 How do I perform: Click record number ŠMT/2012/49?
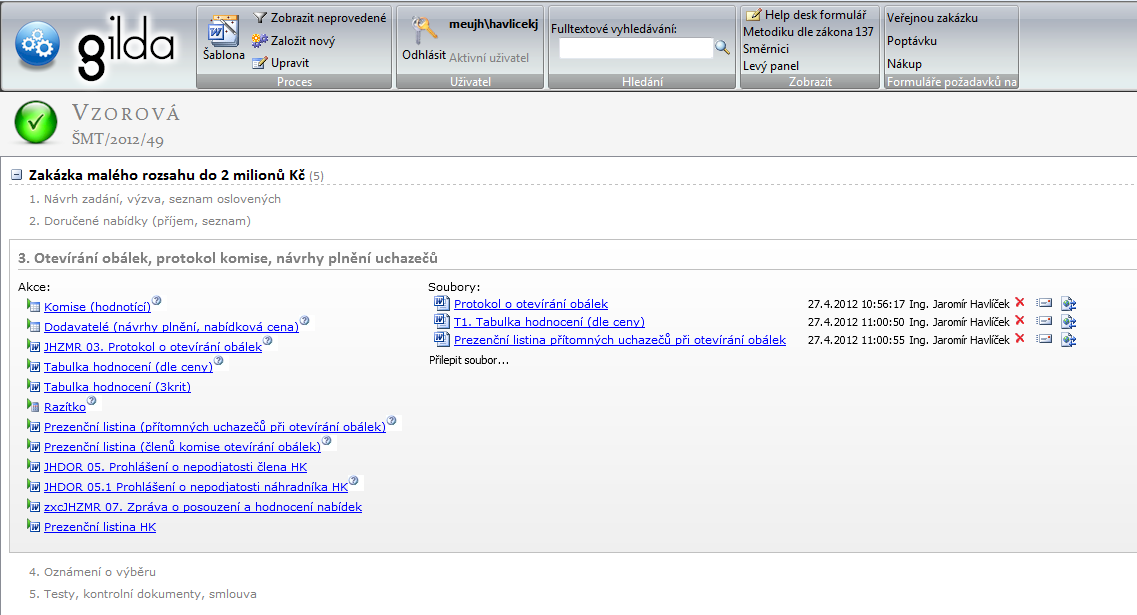(x=117, y=139)
